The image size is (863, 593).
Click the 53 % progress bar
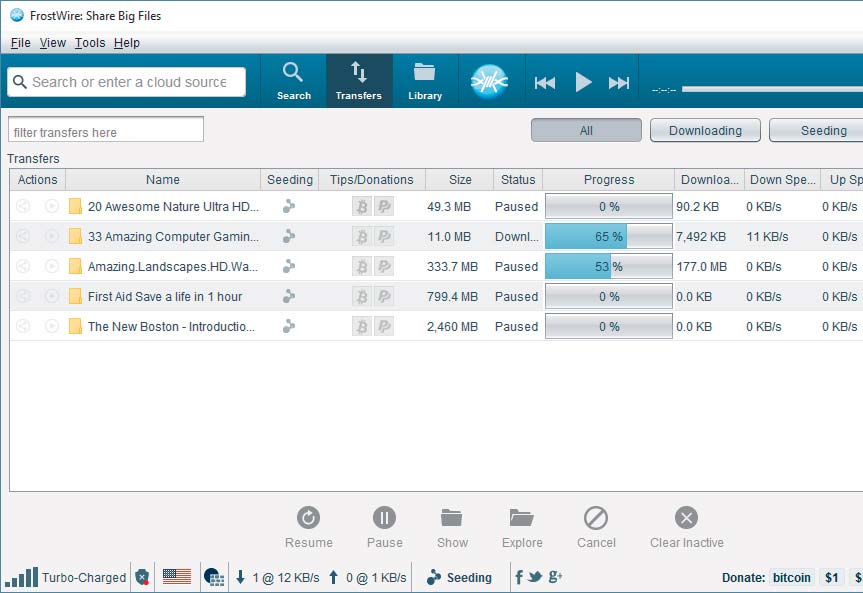609,266
